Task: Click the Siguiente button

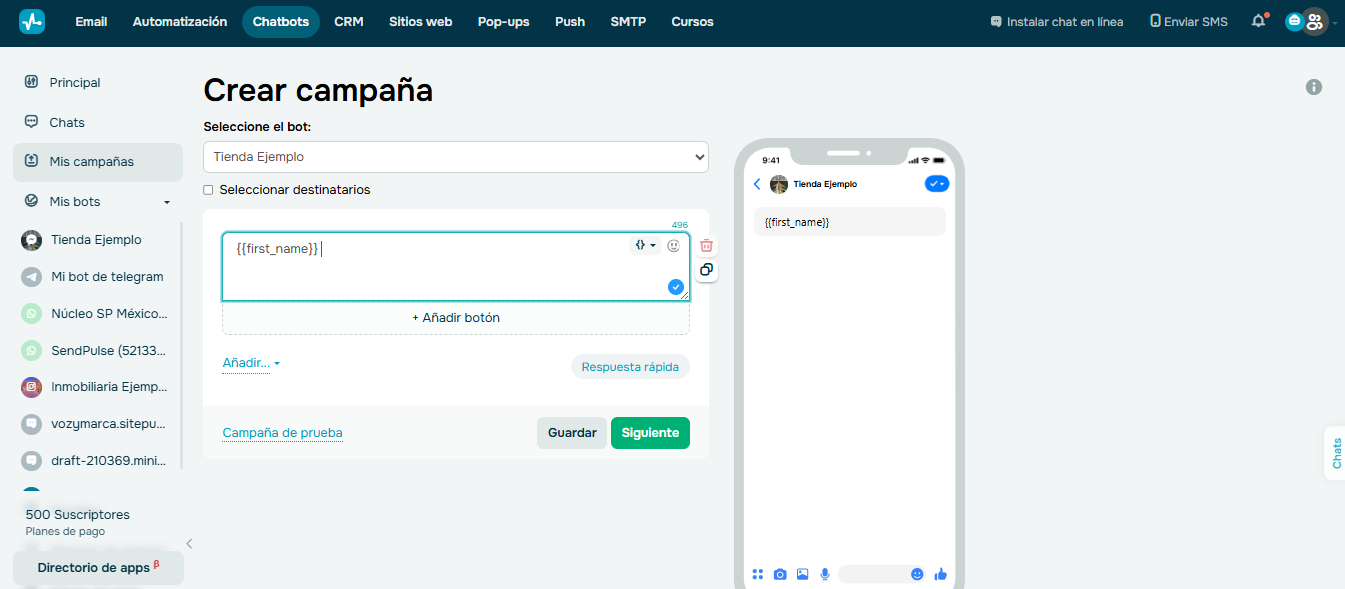Action: 650,432
